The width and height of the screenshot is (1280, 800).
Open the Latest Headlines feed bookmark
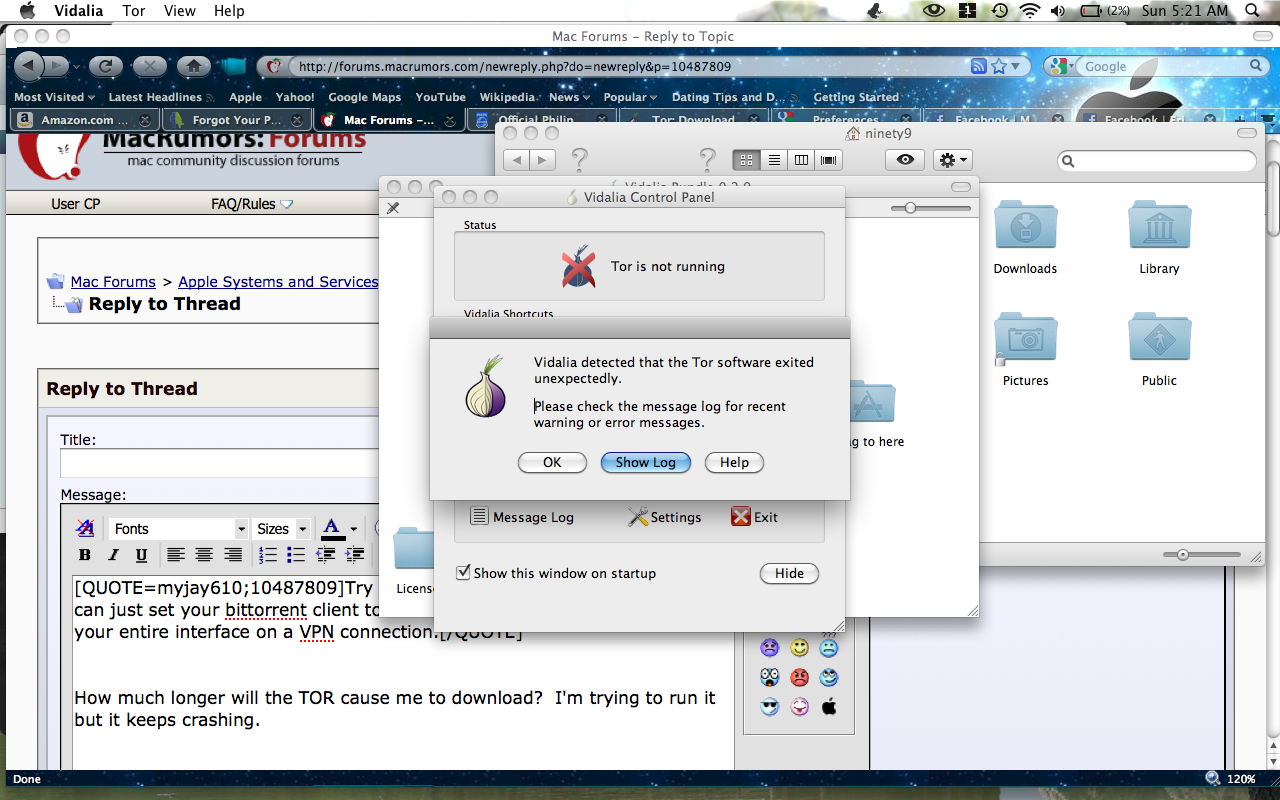tap(160, 97)
